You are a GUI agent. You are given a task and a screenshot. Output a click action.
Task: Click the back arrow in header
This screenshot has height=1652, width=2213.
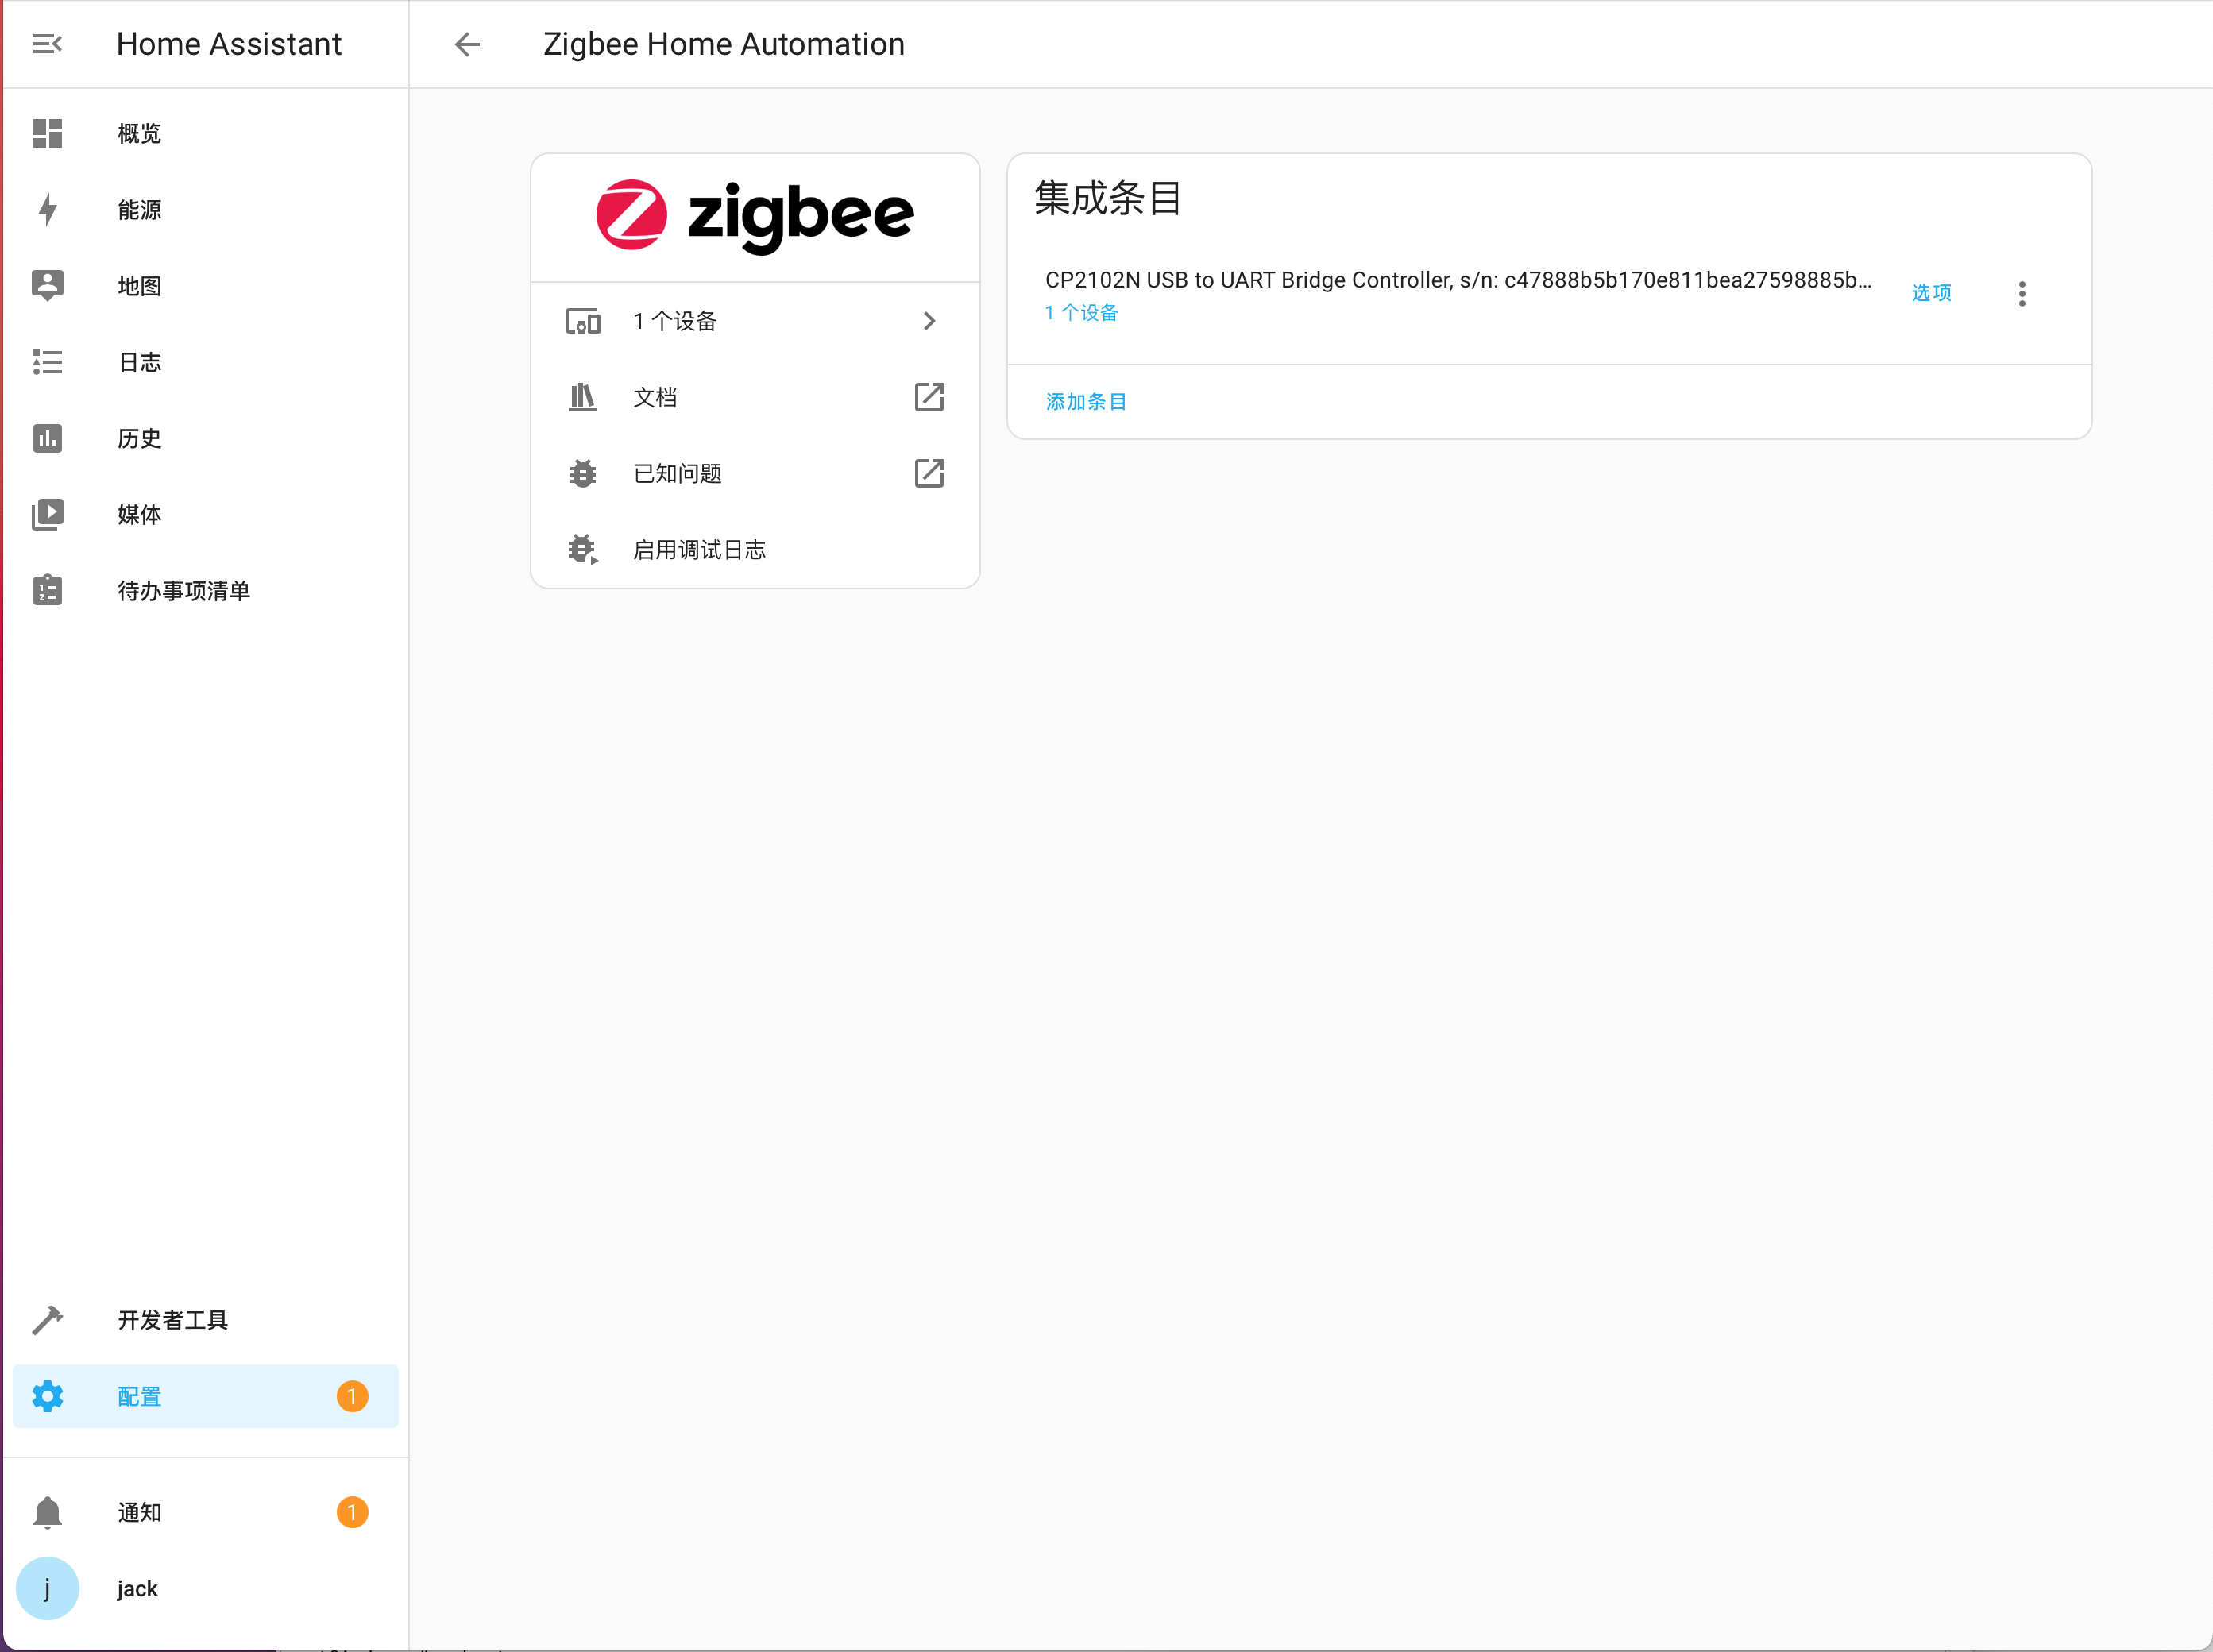click(467, 44)
